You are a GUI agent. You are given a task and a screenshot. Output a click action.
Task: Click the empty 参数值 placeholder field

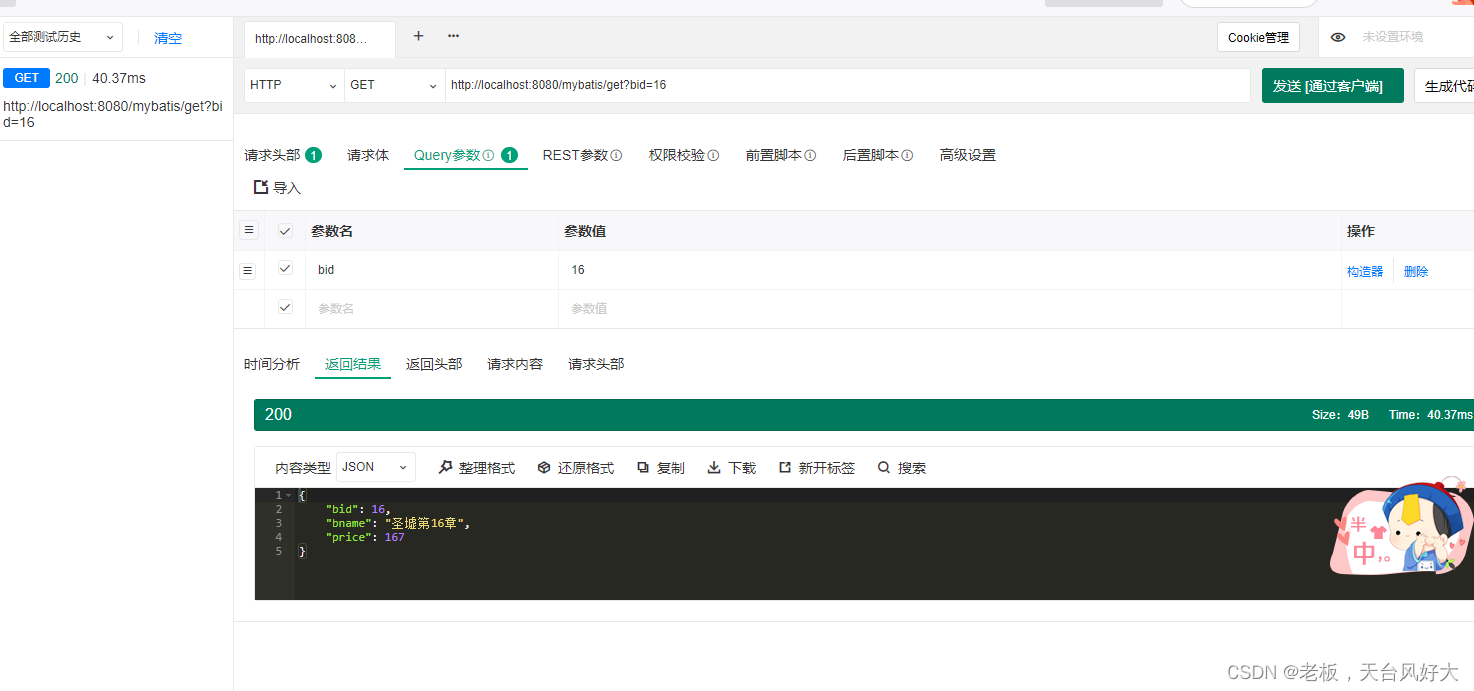[x=949, y=308]
